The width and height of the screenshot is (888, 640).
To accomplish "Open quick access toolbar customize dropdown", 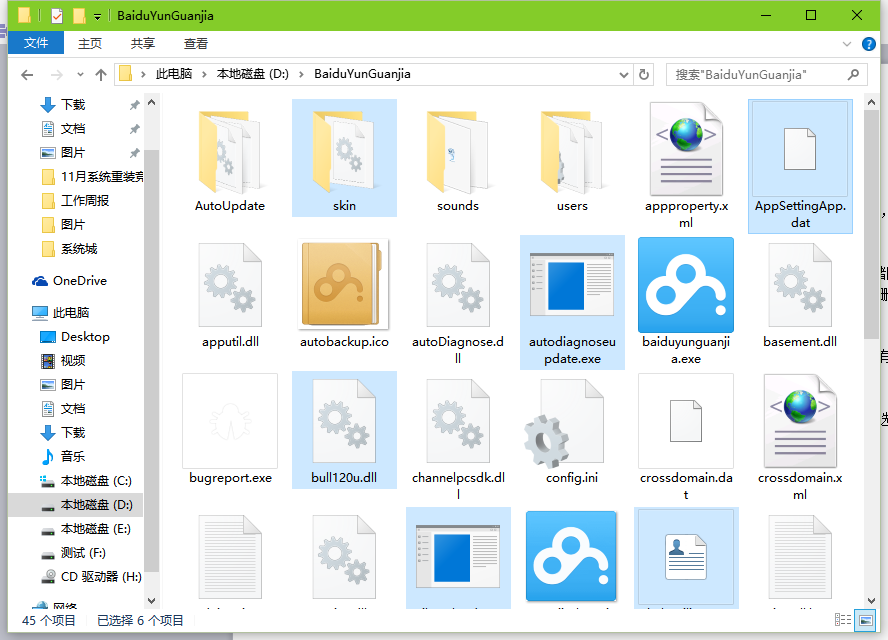I will (97, 17).
